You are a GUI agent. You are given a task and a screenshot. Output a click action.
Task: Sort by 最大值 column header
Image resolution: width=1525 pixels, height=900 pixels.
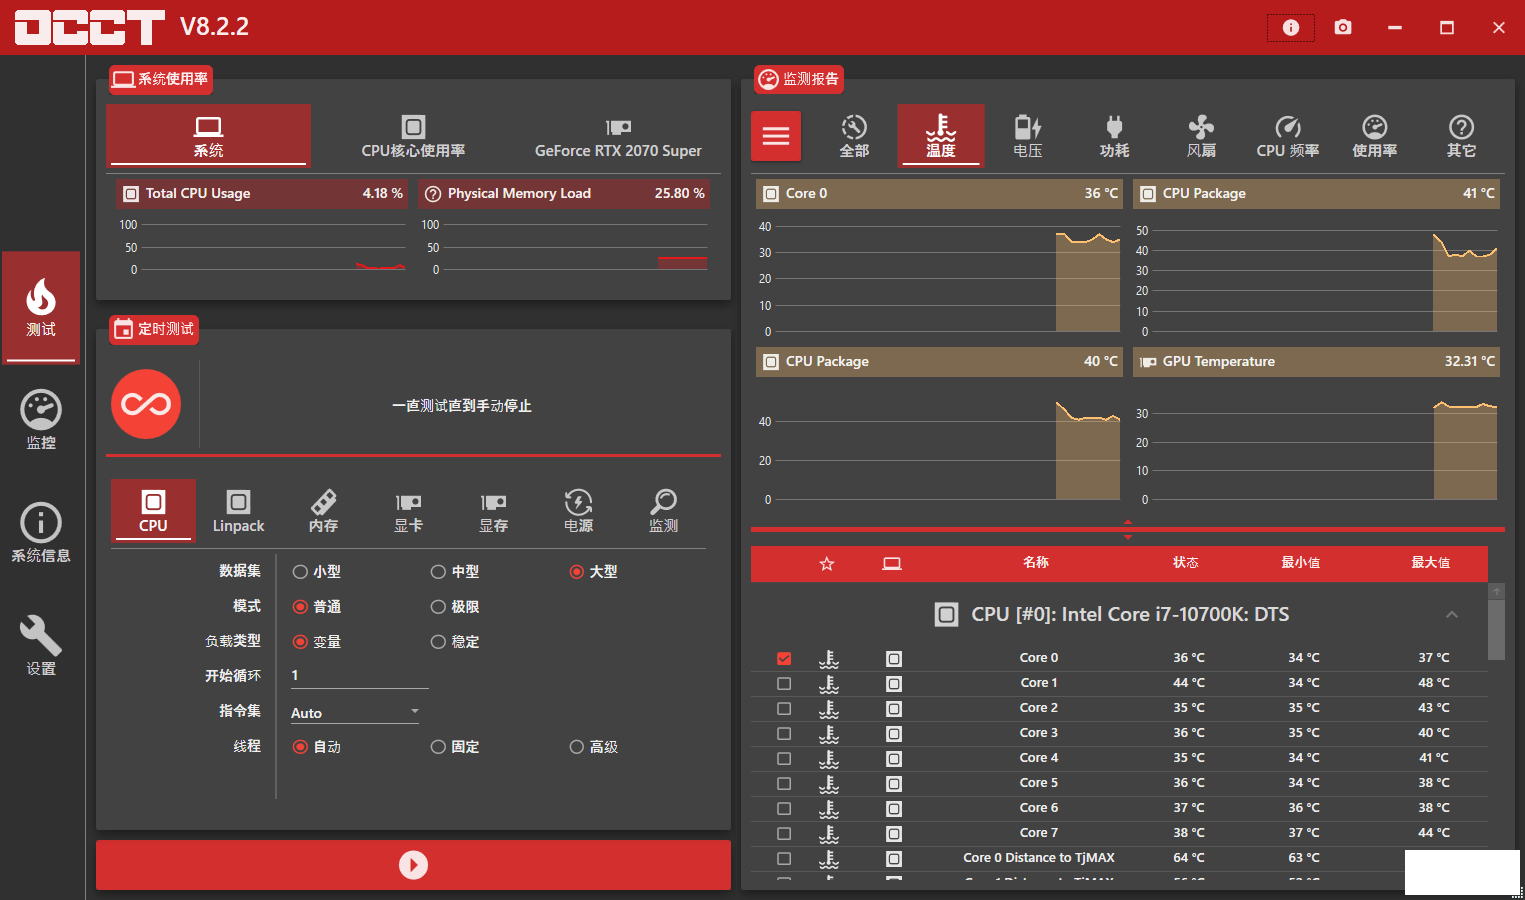pos(1431,563)
